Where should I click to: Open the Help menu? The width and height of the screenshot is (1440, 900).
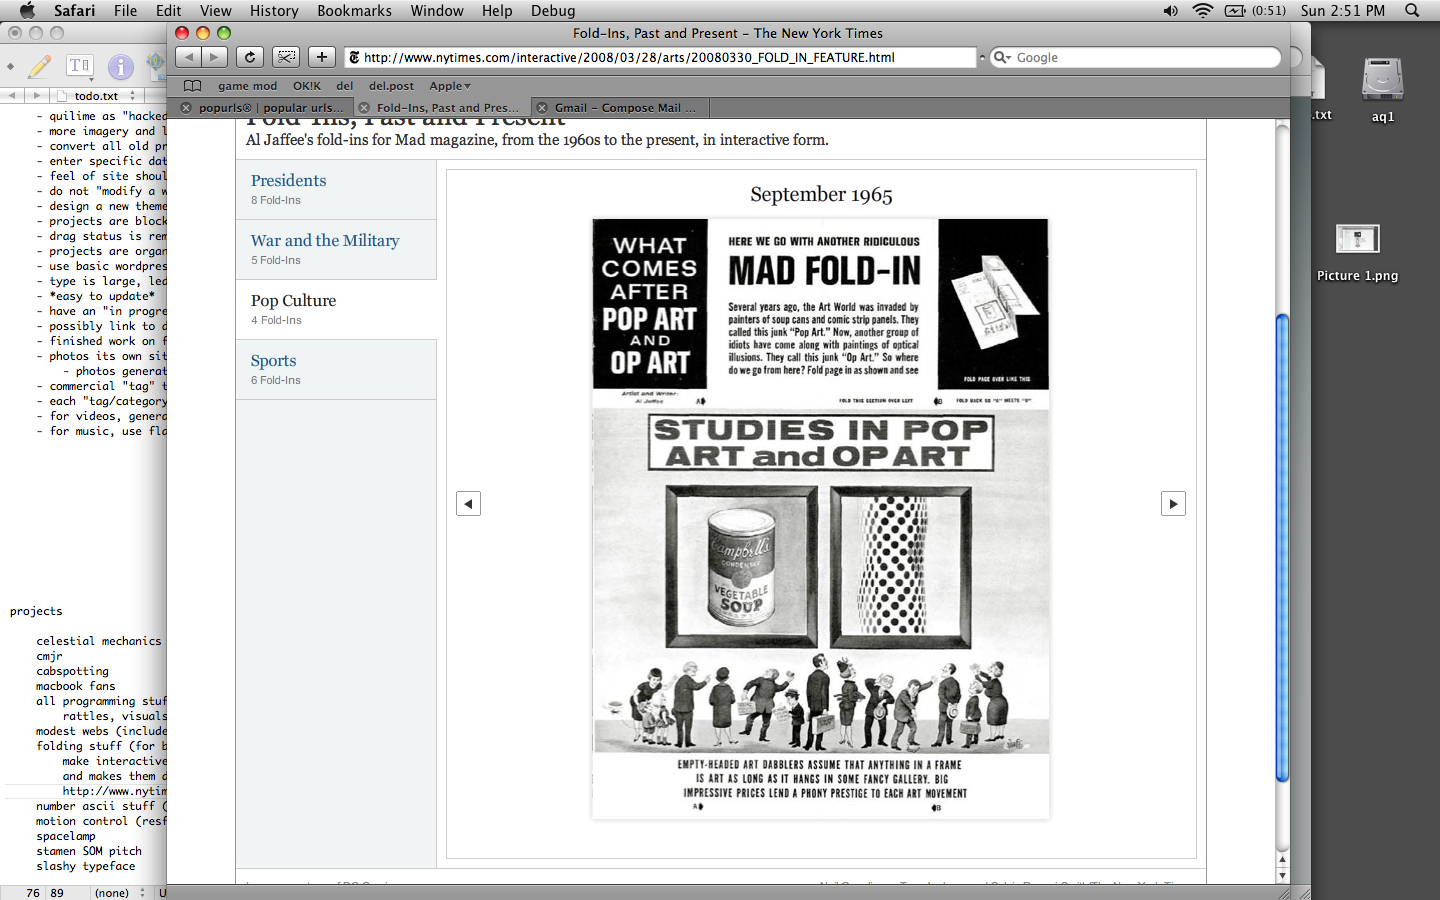point(497,10)
